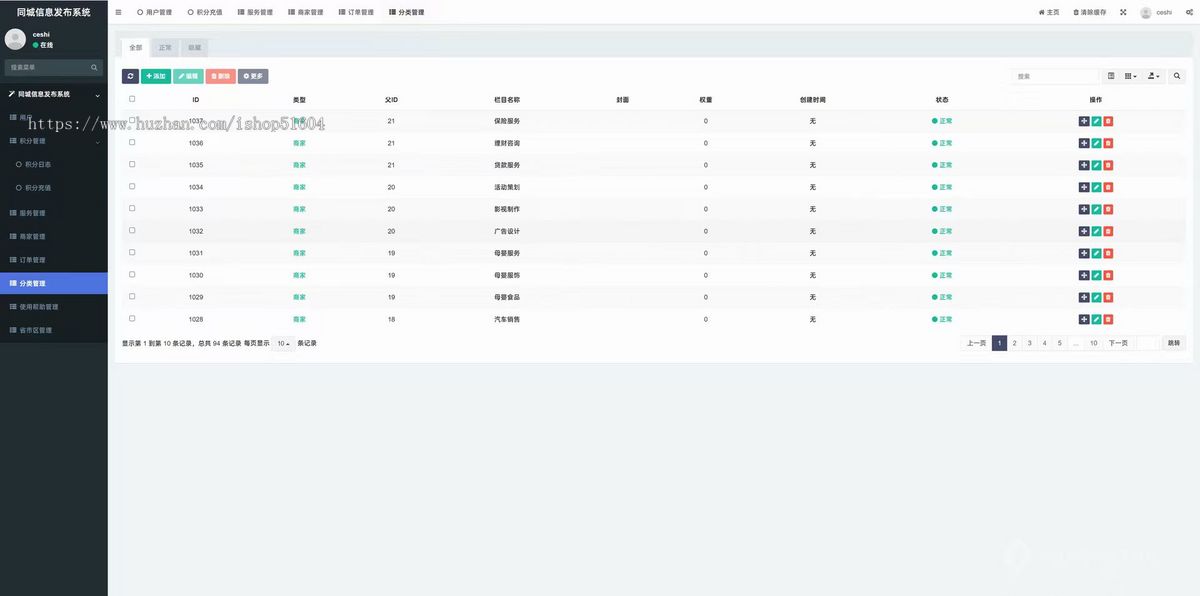Enter fullscreen mode via the top bar icon
The height and width of the screenshot is (596, 1200).
1122,12
